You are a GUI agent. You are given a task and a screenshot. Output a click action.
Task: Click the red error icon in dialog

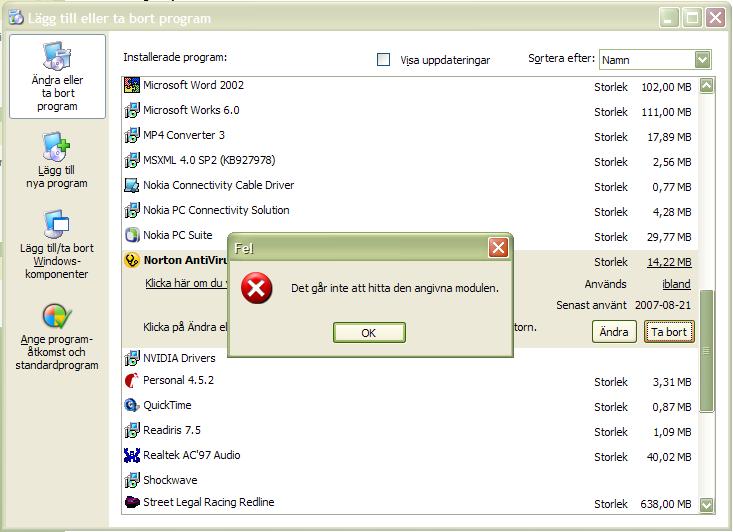click(x=257, y=288)
